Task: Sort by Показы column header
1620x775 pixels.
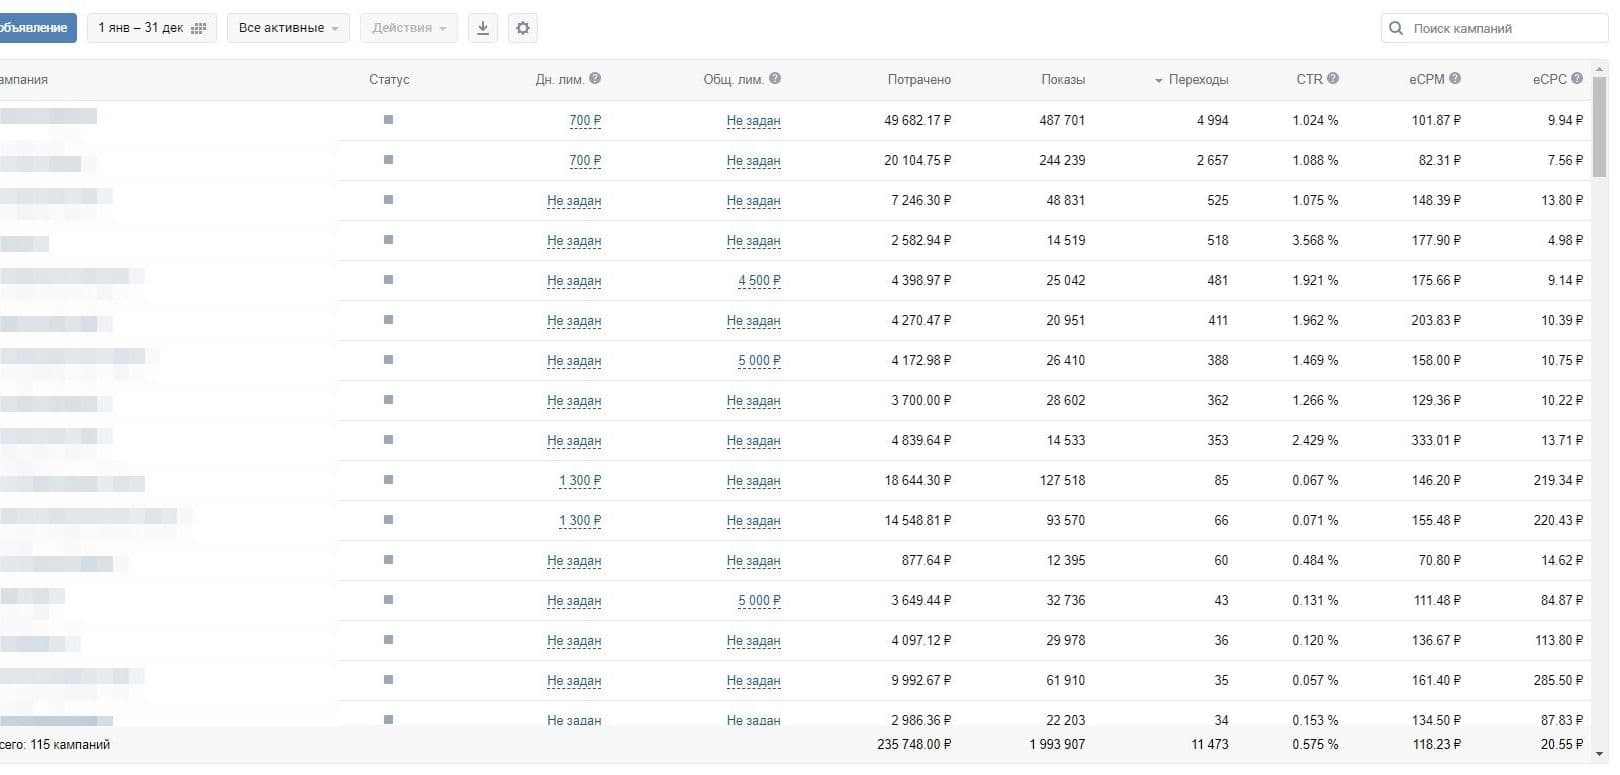Action: click(x=1063, y=79)
